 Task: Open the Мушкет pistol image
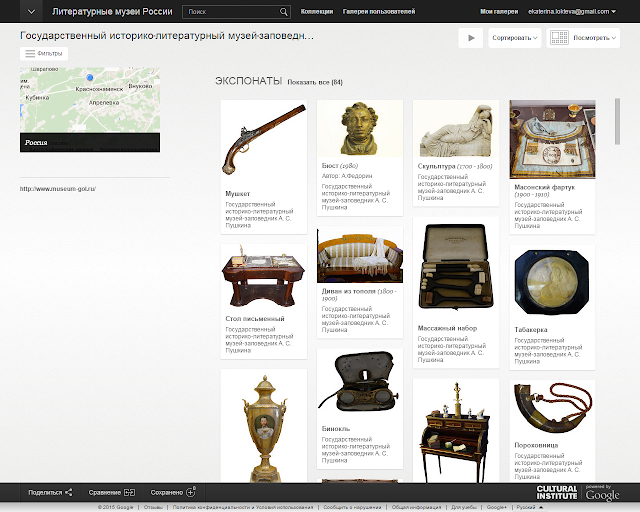coord(264,139)
